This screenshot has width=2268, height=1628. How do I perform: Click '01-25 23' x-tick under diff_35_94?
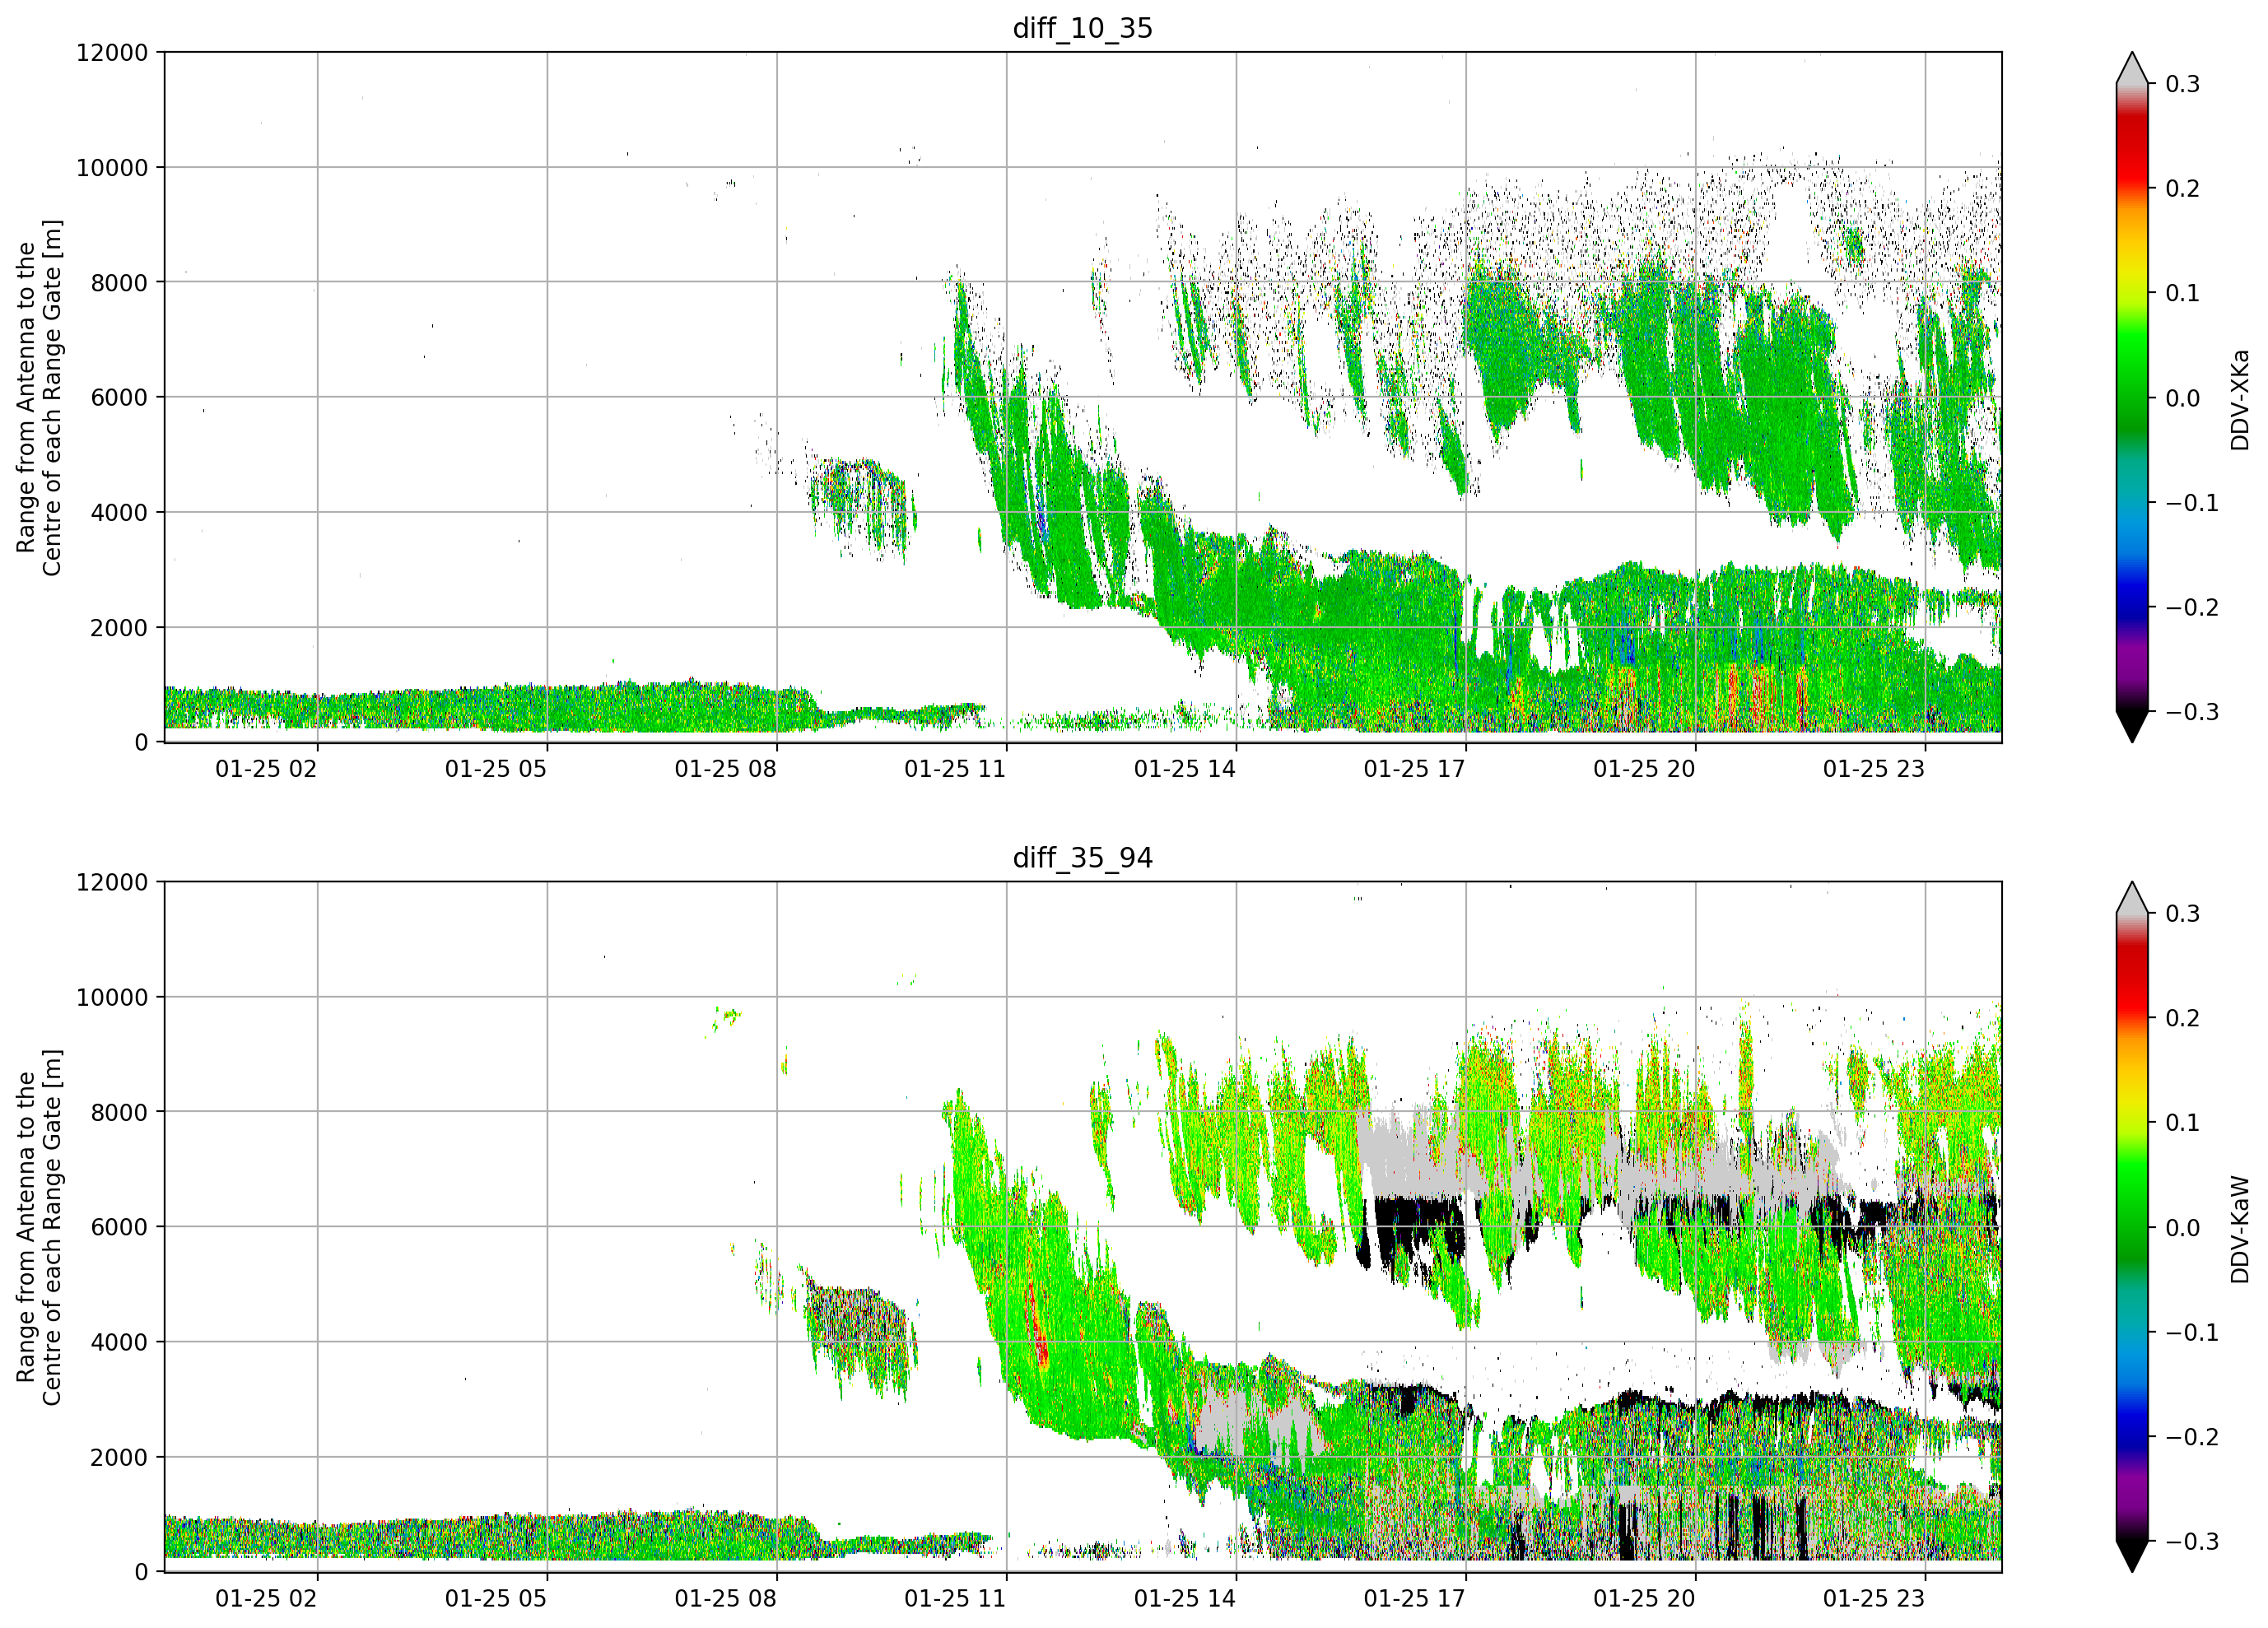coord(1874,1599)
